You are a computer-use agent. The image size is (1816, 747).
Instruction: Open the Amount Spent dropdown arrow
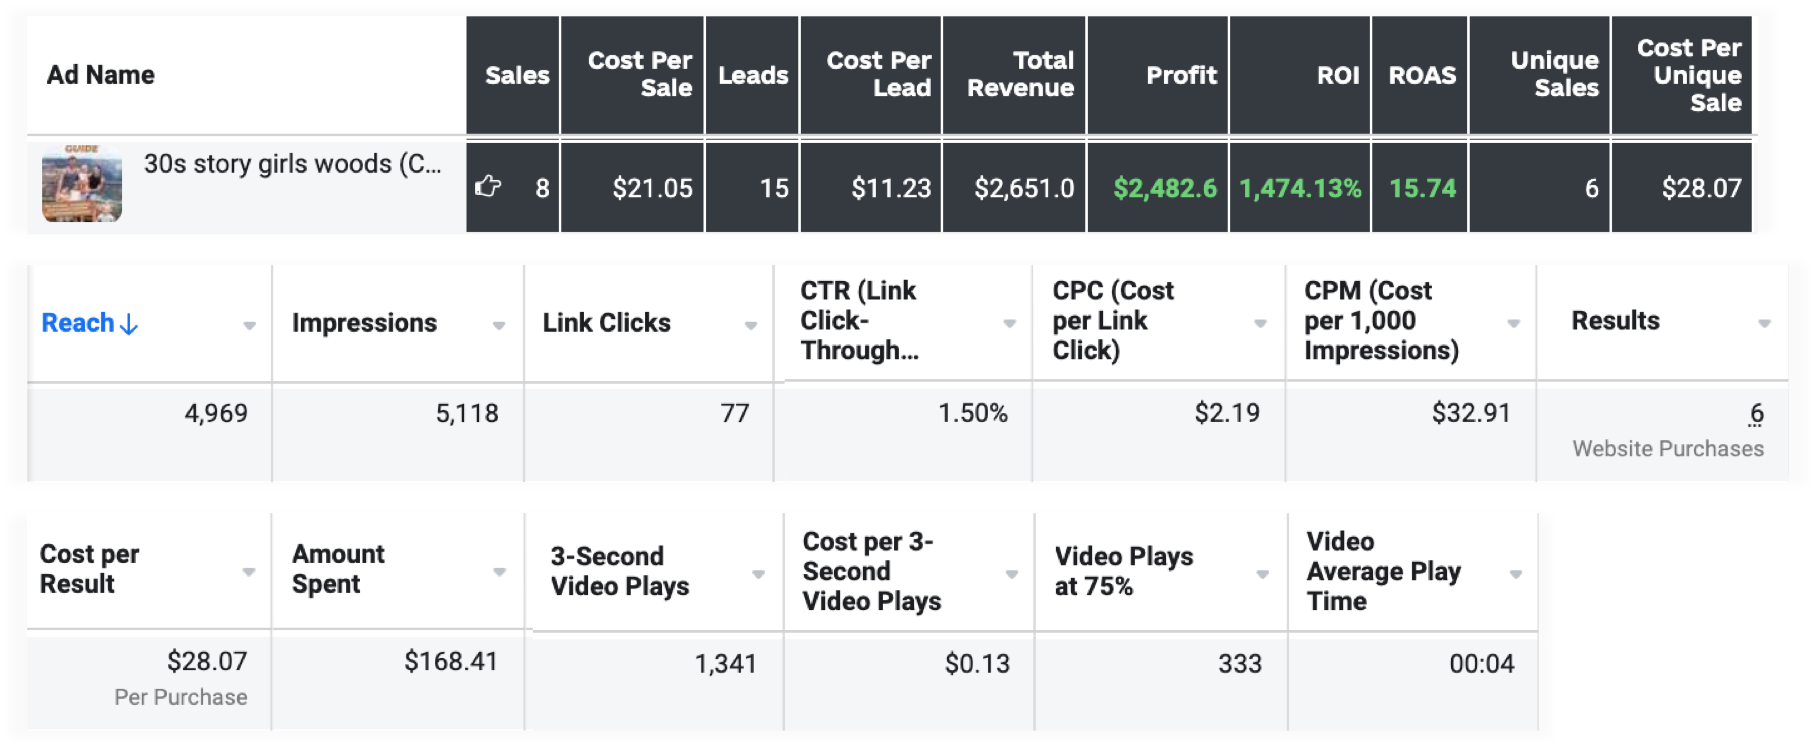(499, 572)
